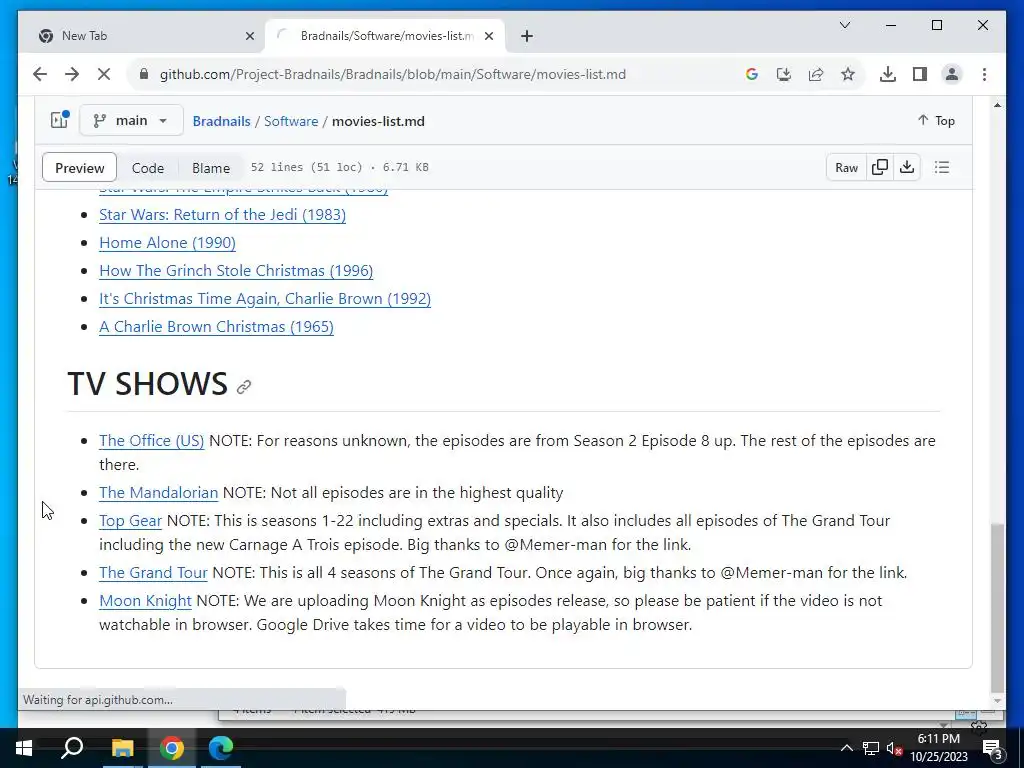
Task: Toggle Chrome side panel icon
Action: tap(920, 74)
